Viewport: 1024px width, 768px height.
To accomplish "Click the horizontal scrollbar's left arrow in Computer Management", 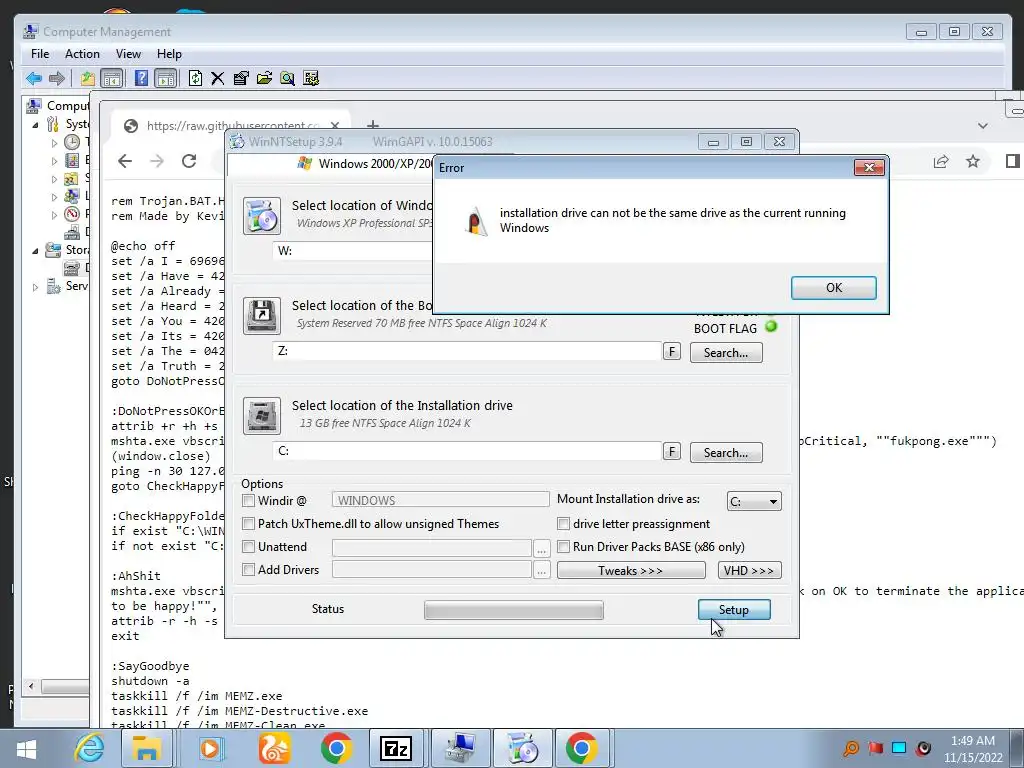I will pos(31,686).
